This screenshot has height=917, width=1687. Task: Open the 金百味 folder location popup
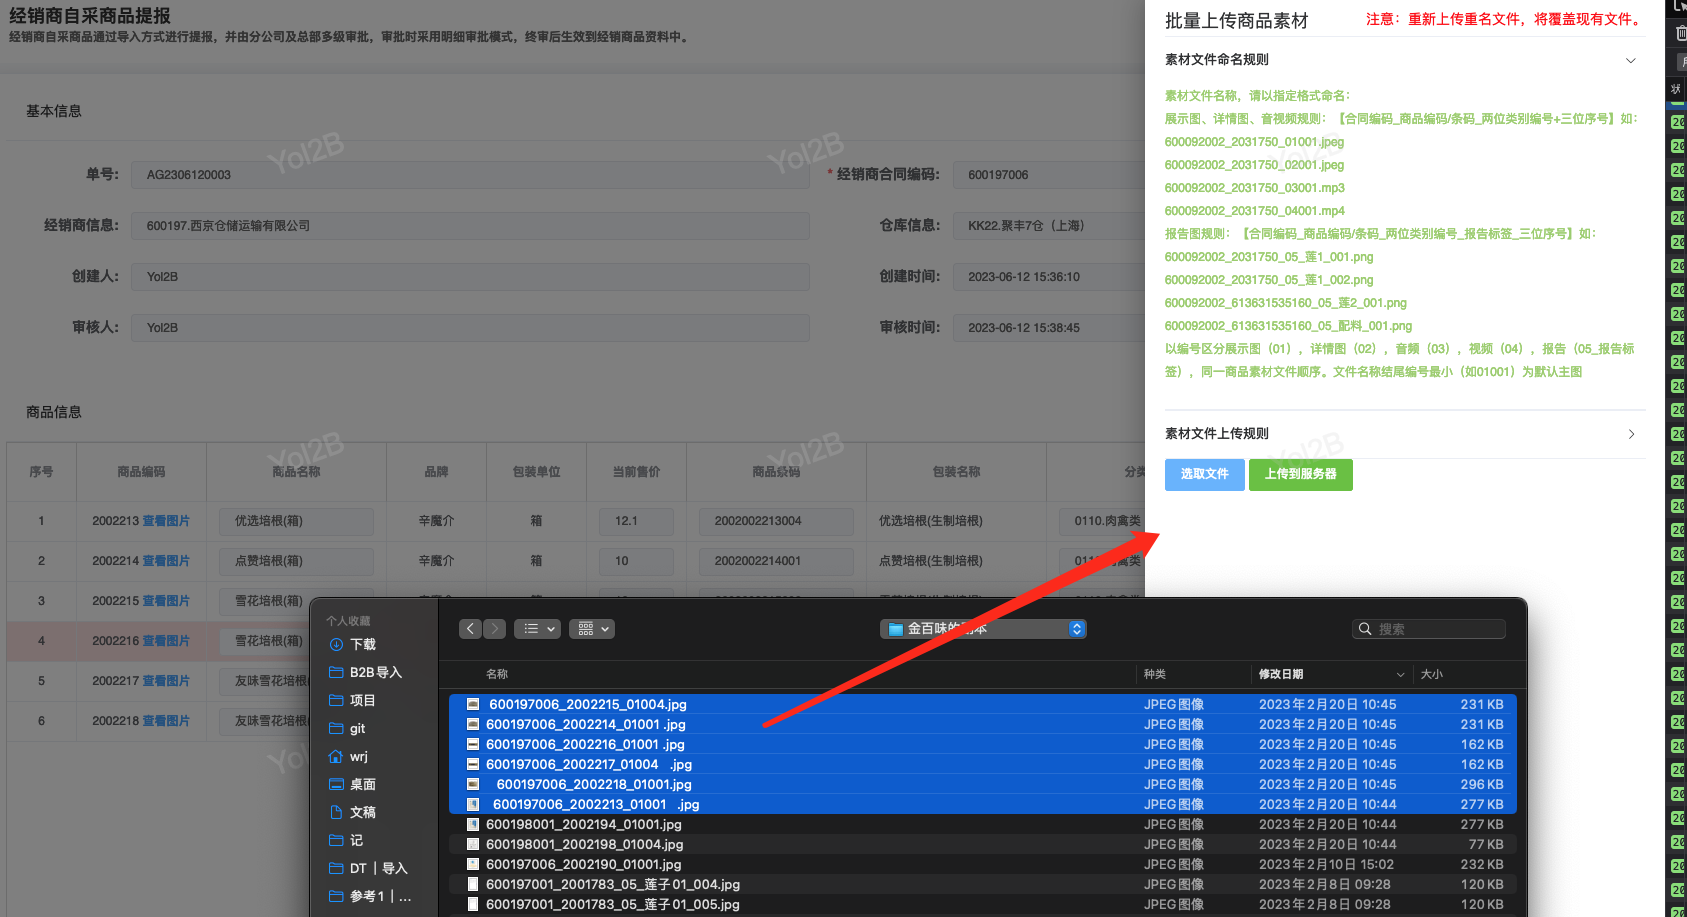pos(983,629)
